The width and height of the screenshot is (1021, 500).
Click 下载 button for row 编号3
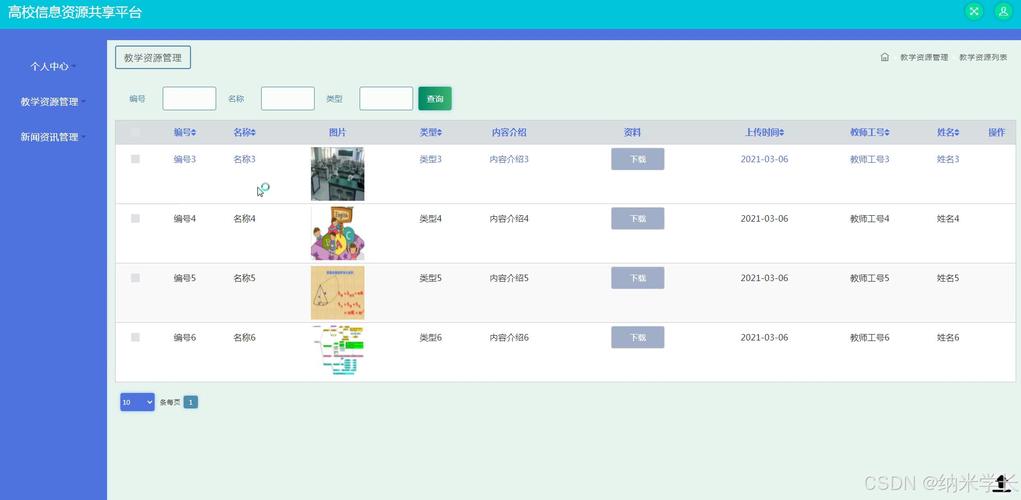pyautogui.click(x=637, y=159)
